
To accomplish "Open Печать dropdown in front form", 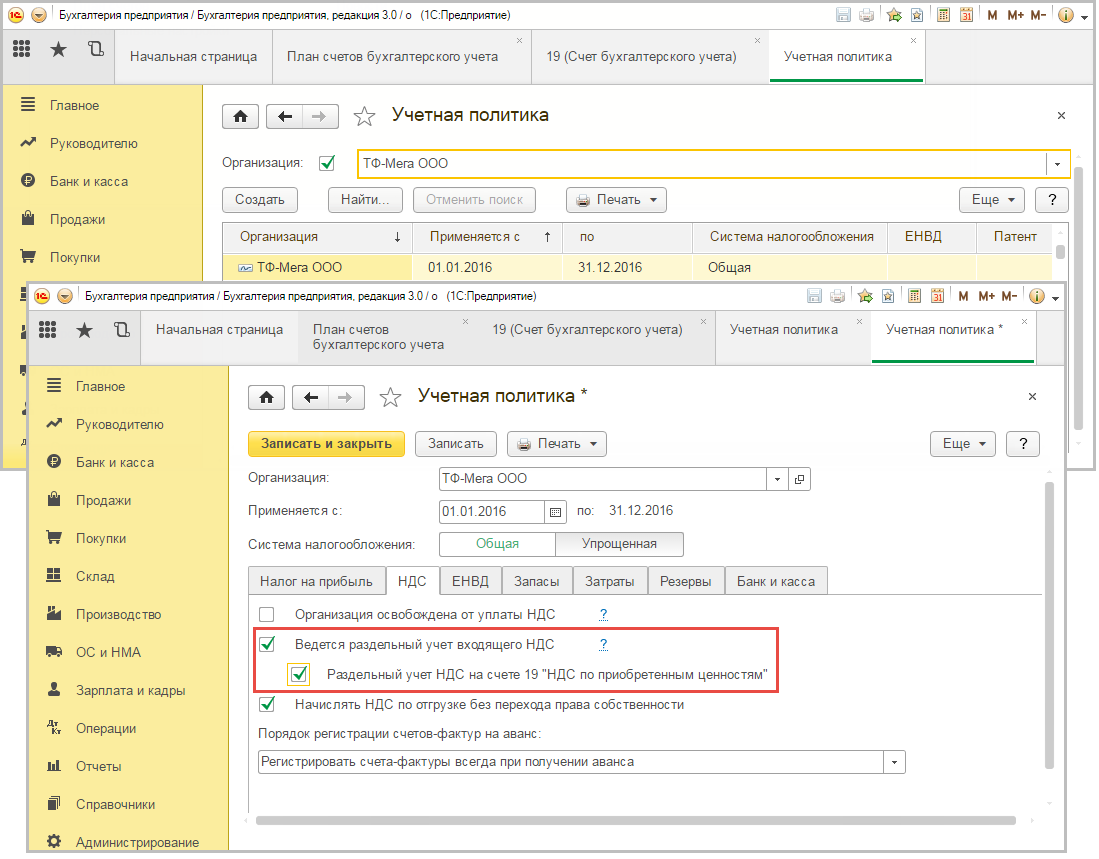I will pyautogui.click(x=557, y=444).
